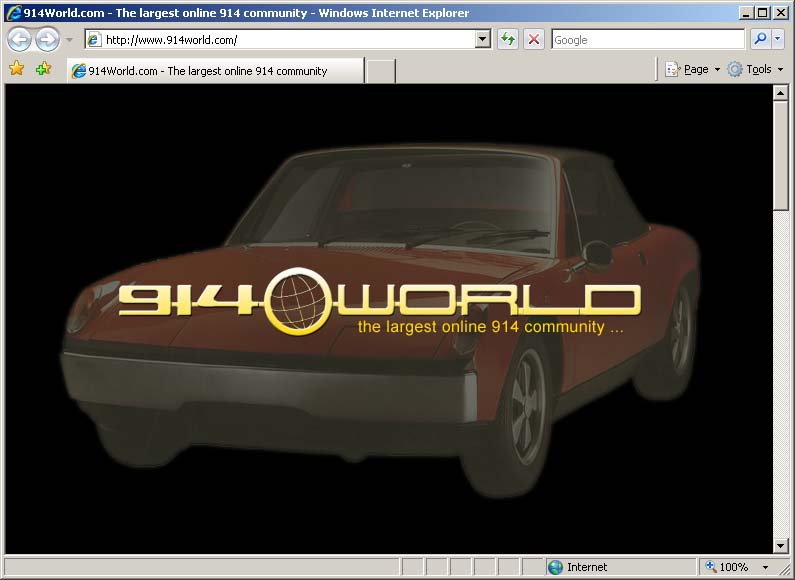Screen dimensions: 795x580
Task: Click the scrollbar up arrow
Action: pyautogui.click(x=780, y=93)
